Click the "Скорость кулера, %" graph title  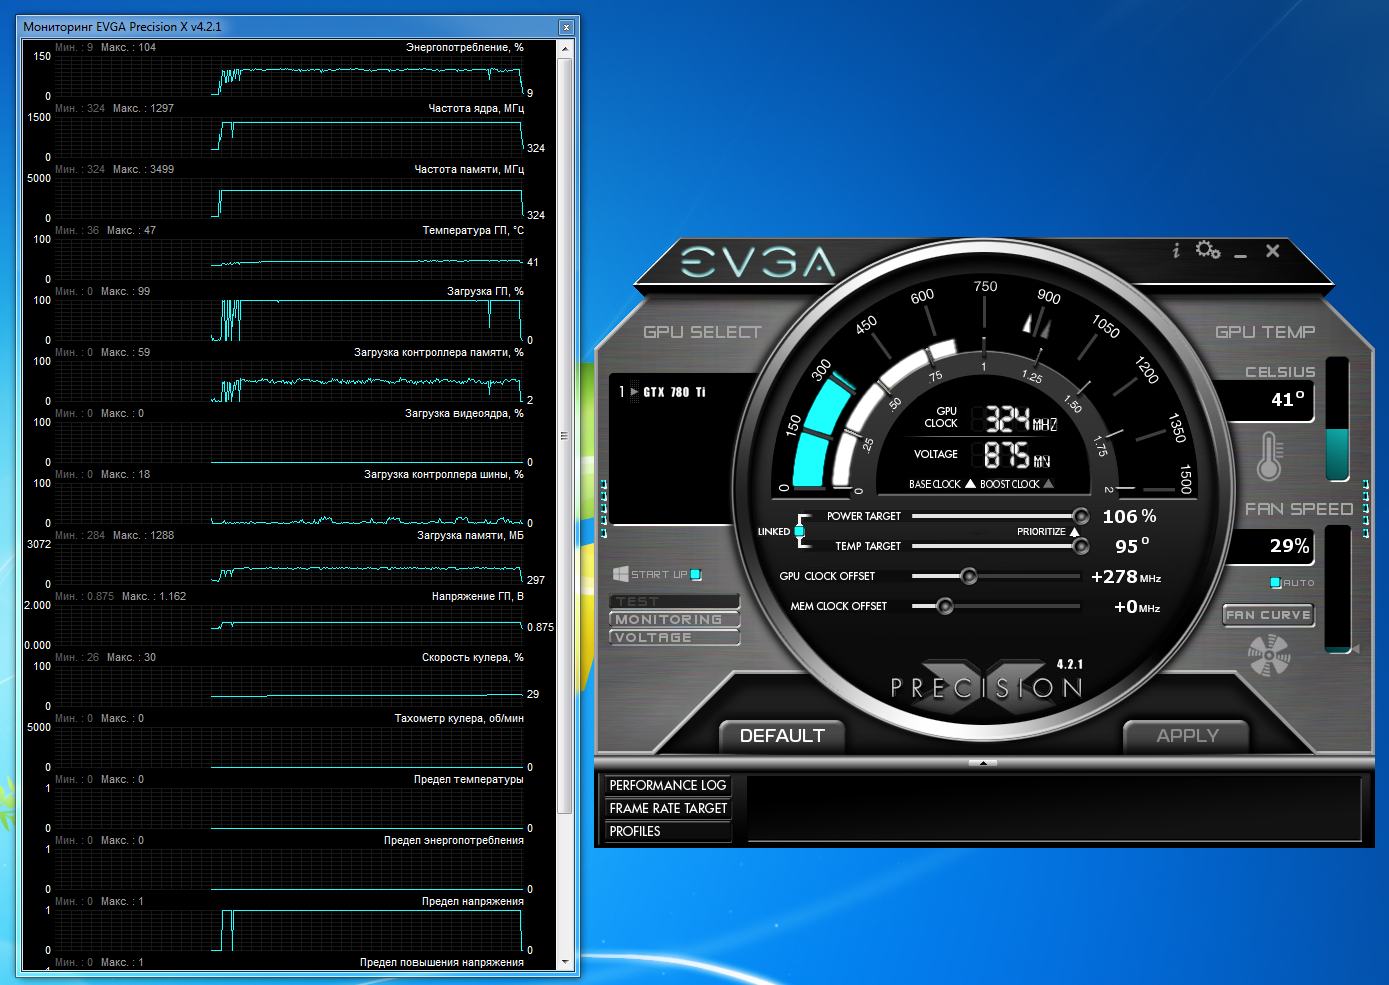tap(473, 658)
